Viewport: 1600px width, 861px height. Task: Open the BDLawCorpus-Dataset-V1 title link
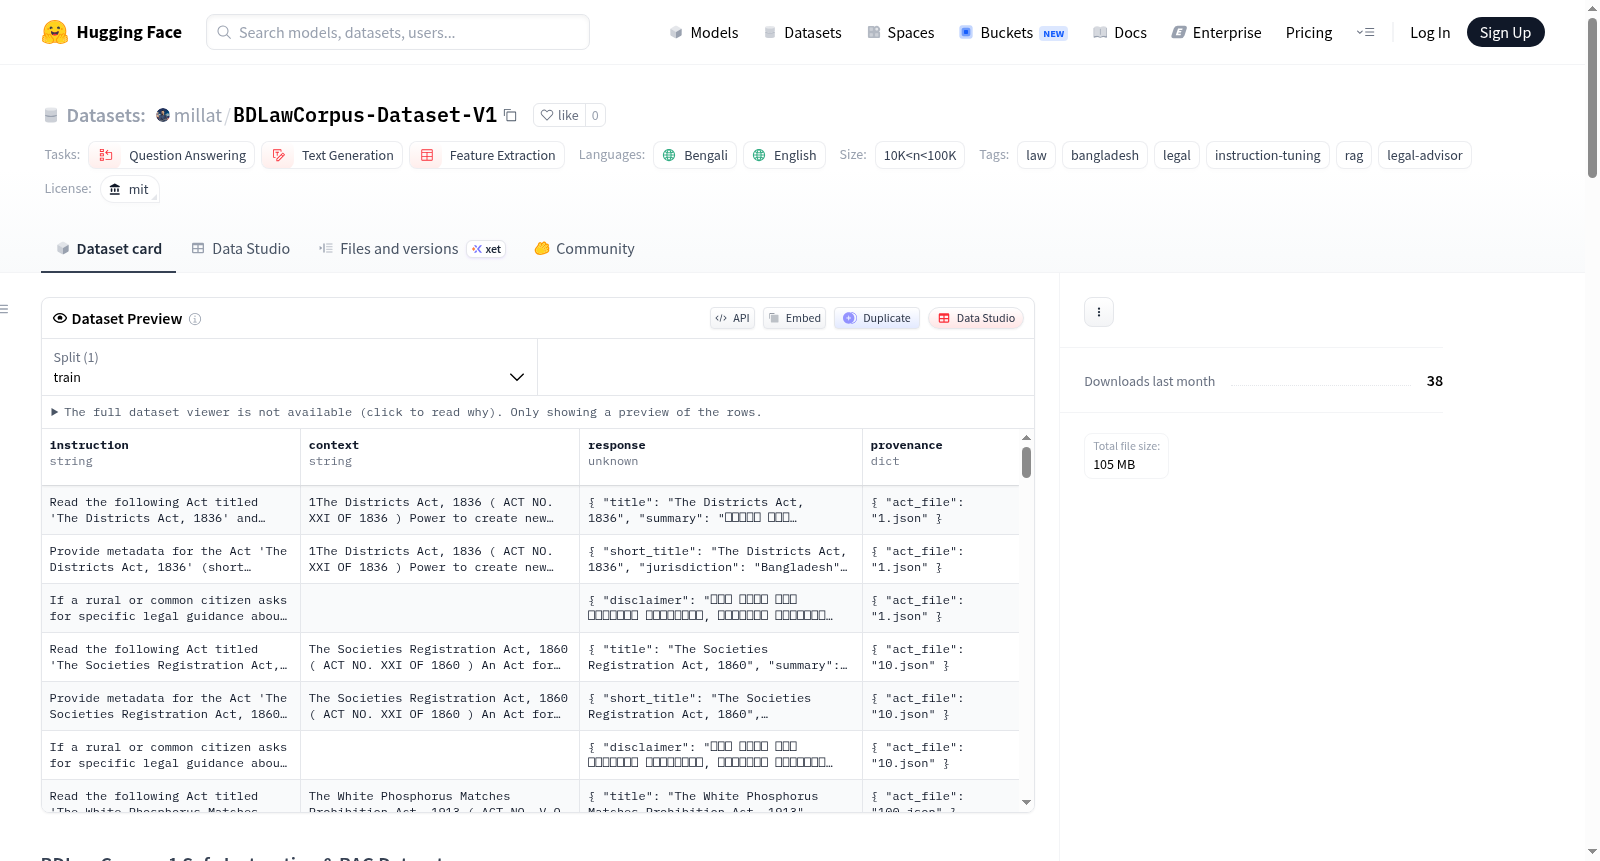click(x=365, y=115)
